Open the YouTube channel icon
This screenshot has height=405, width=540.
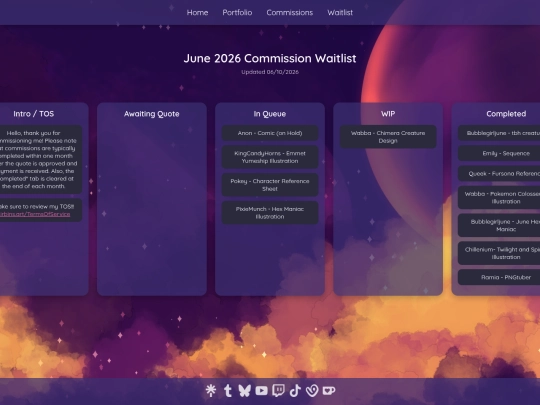(261, 391)
